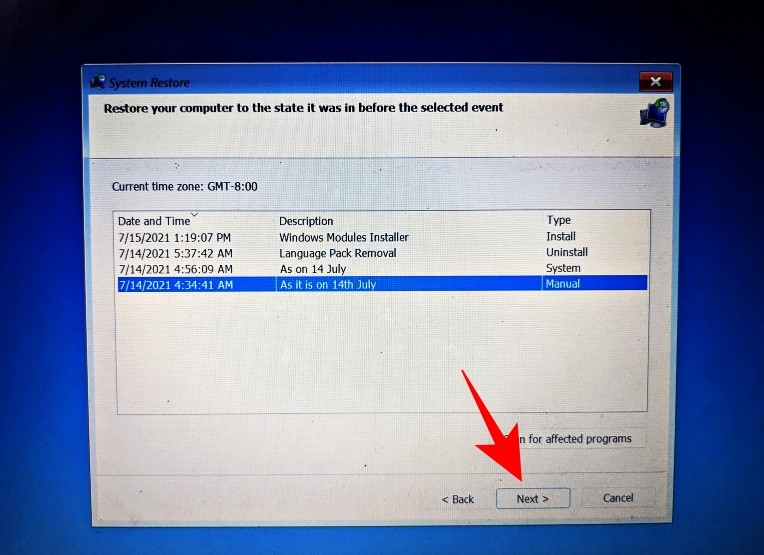Click the restore computer clock icon
Image resolution: width=764 pixels, height=555 pixels.
[655, 113]
